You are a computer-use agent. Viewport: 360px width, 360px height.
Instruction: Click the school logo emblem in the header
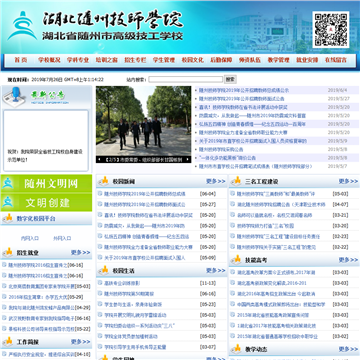[22, 26]
